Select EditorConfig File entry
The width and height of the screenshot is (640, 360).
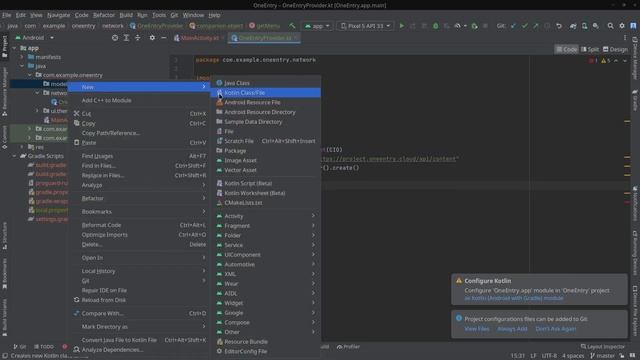(265, 351)
